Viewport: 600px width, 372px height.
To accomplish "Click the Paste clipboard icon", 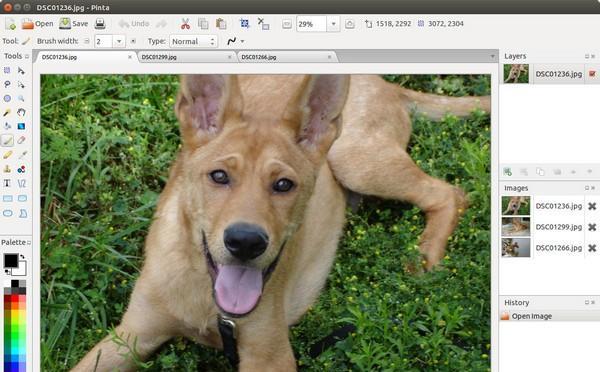I will (221, 24).
